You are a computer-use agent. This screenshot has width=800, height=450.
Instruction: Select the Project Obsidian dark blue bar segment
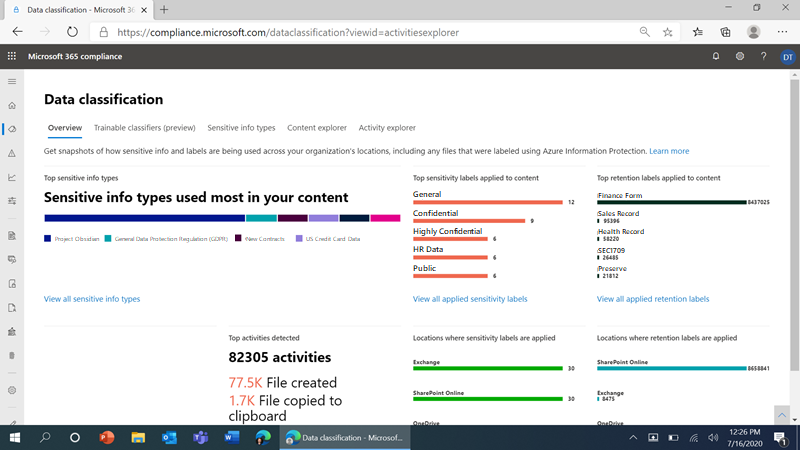(x=144, y=218)
